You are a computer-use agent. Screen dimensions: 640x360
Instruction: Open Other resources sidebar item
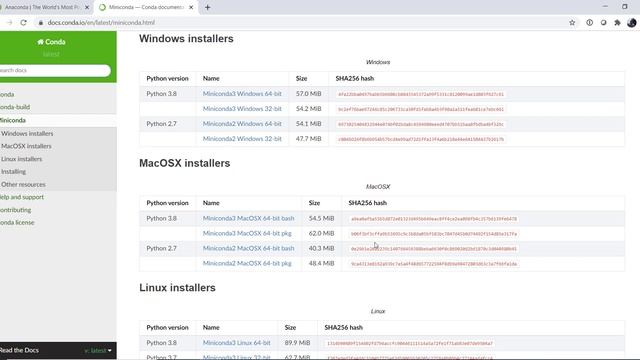(23, 184)
